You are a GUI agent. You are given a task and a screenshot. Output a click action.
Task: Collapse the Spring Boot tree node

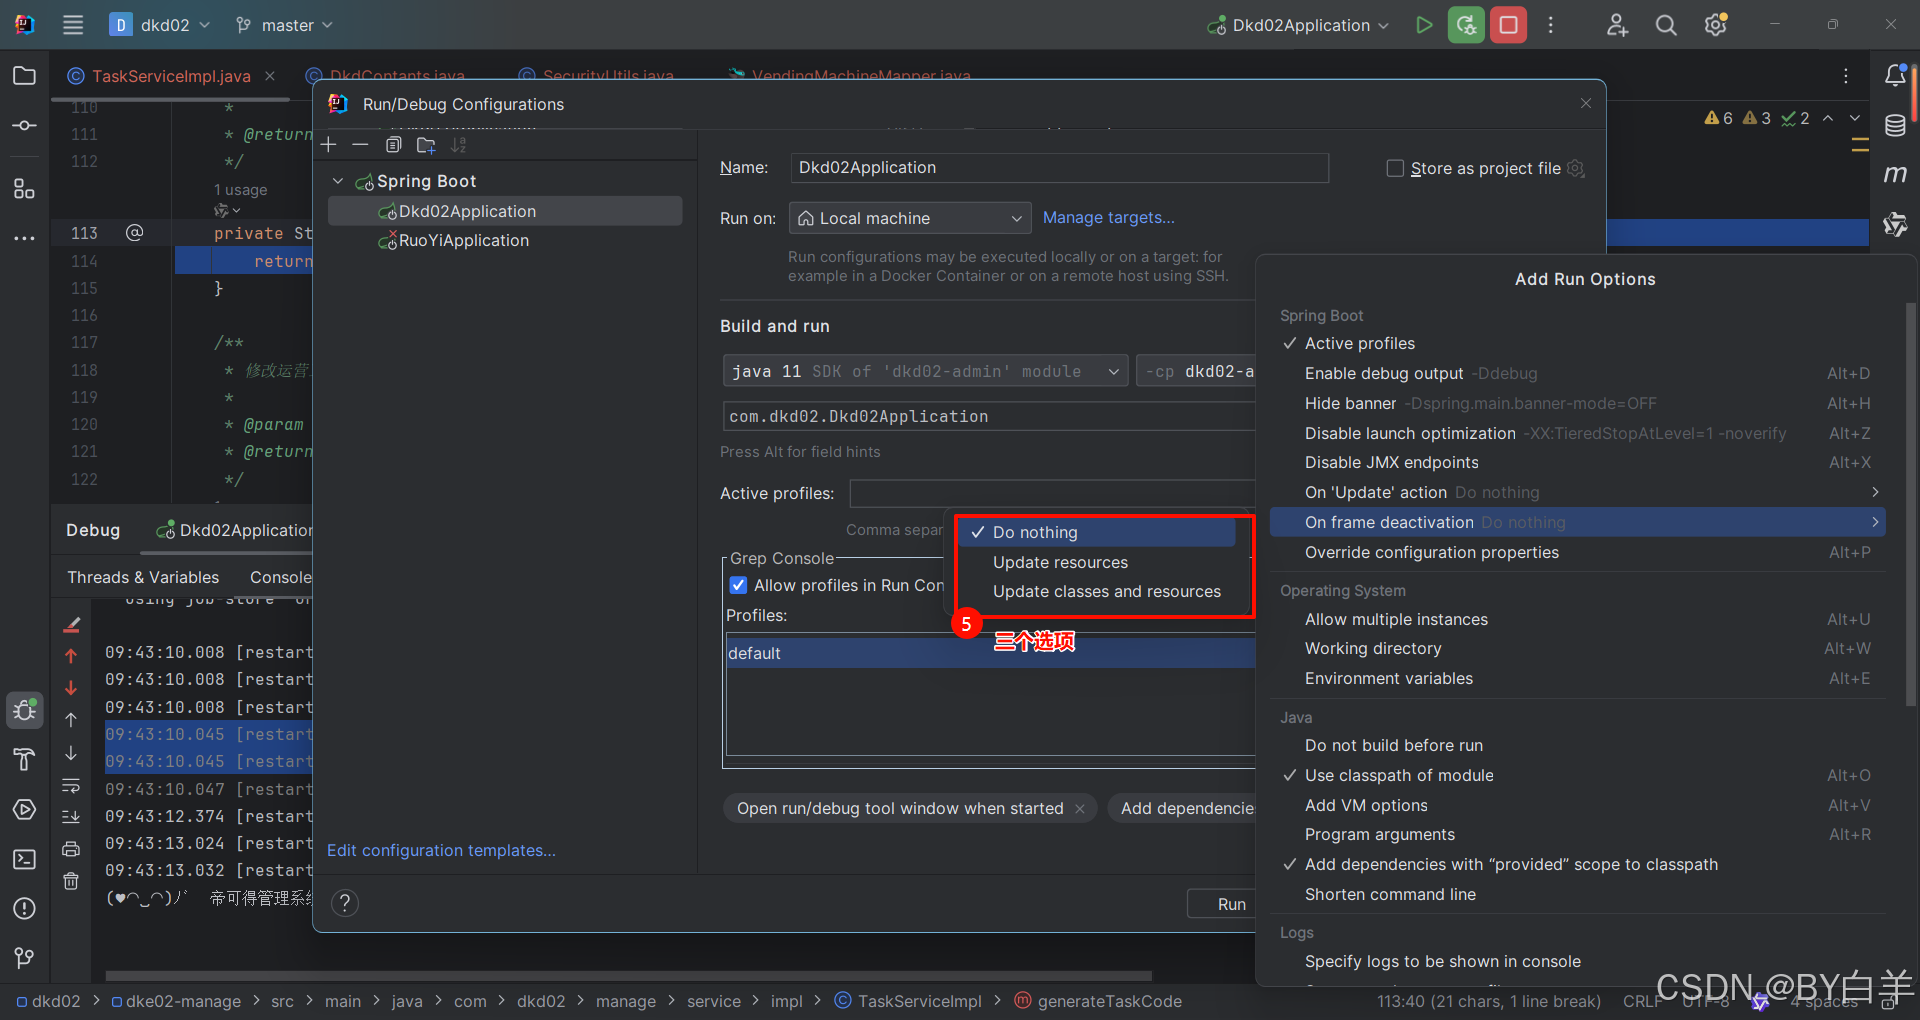click(x=338, y=181)
